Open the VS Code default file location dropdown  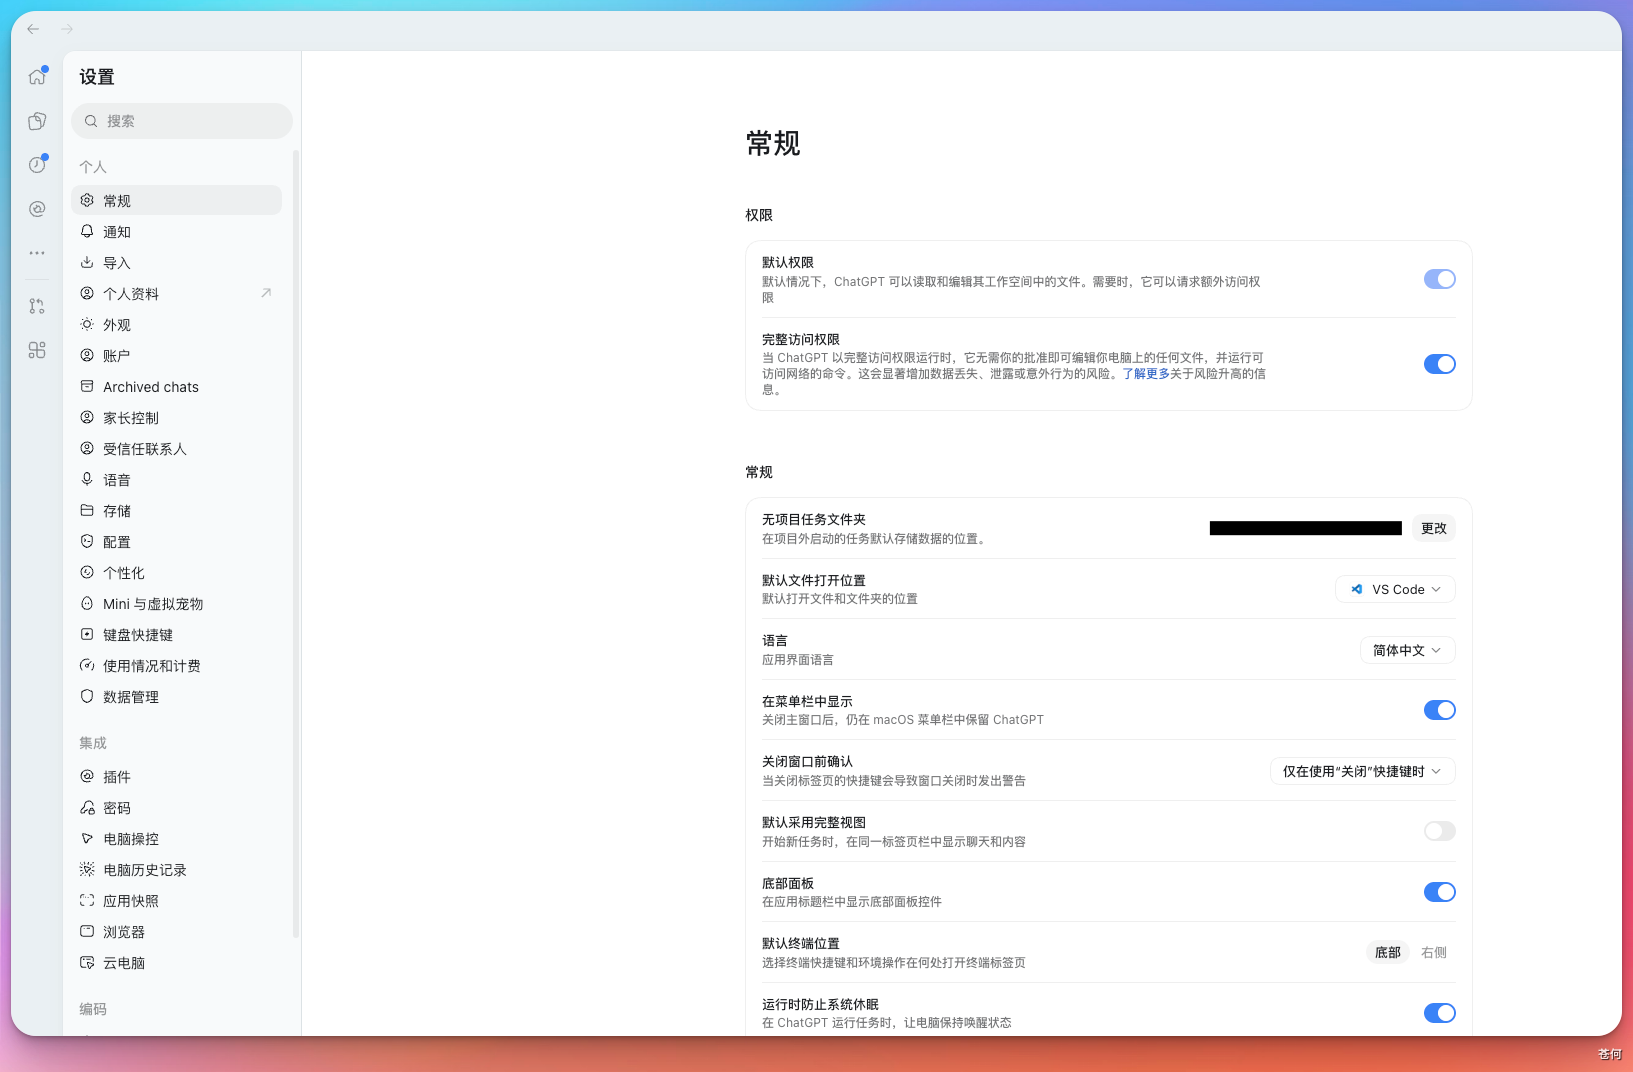[1395, 589]
